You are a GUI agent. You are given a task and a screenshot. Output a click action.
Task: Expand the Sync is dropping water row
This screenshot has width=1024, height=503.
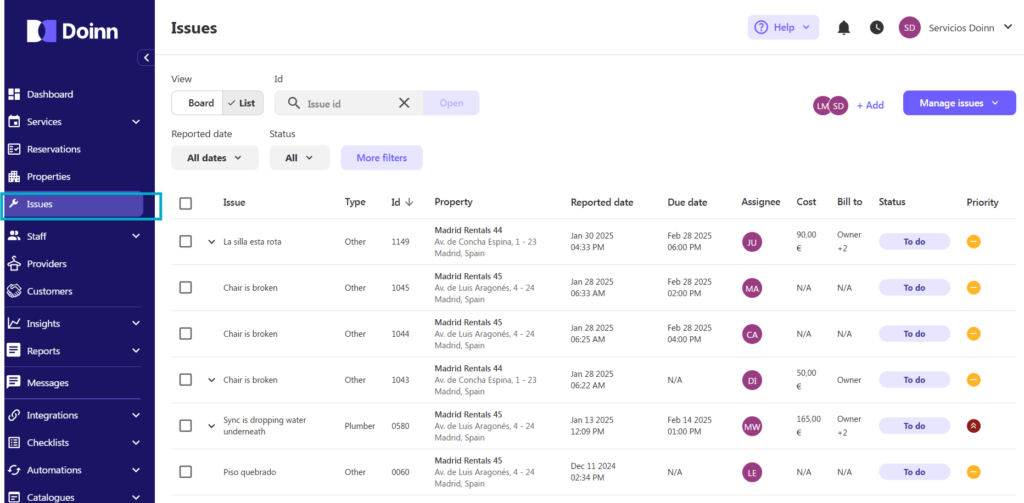click(212, 426)
